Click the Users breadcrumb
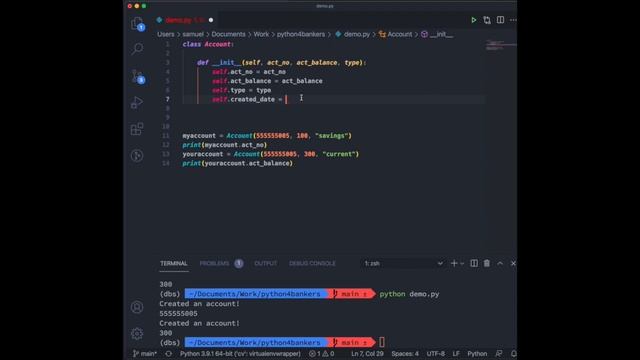 (x=166, y=34)
